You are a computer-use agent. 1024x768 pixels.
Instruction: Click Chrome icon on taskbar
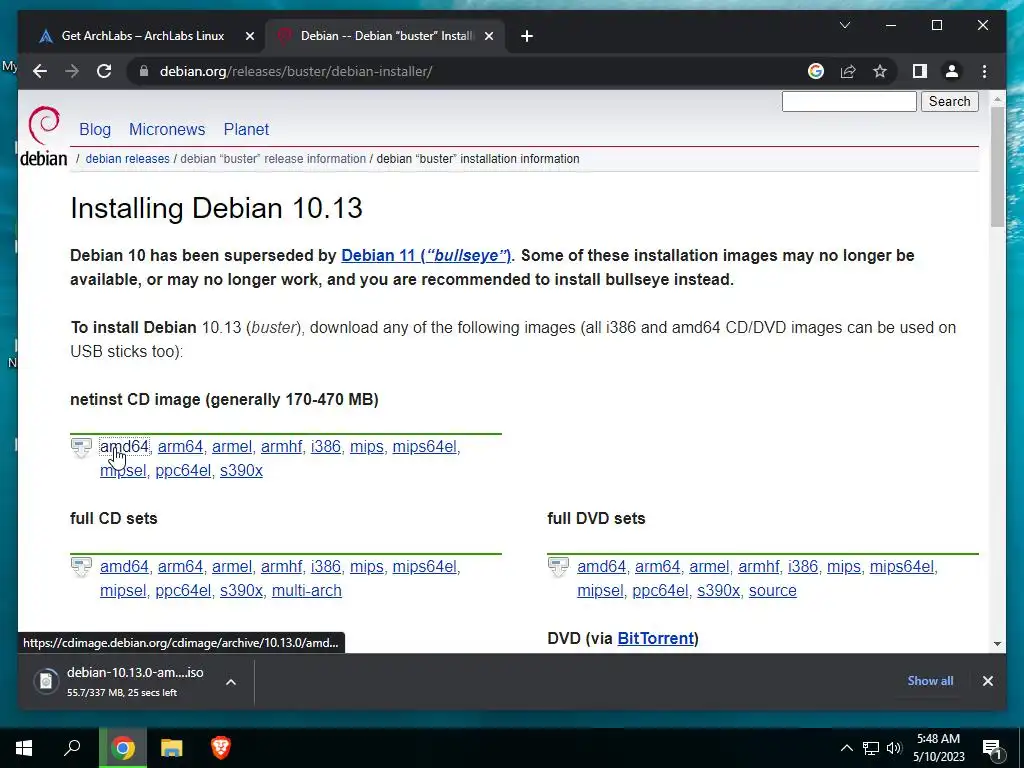click(x=122, y=748)
